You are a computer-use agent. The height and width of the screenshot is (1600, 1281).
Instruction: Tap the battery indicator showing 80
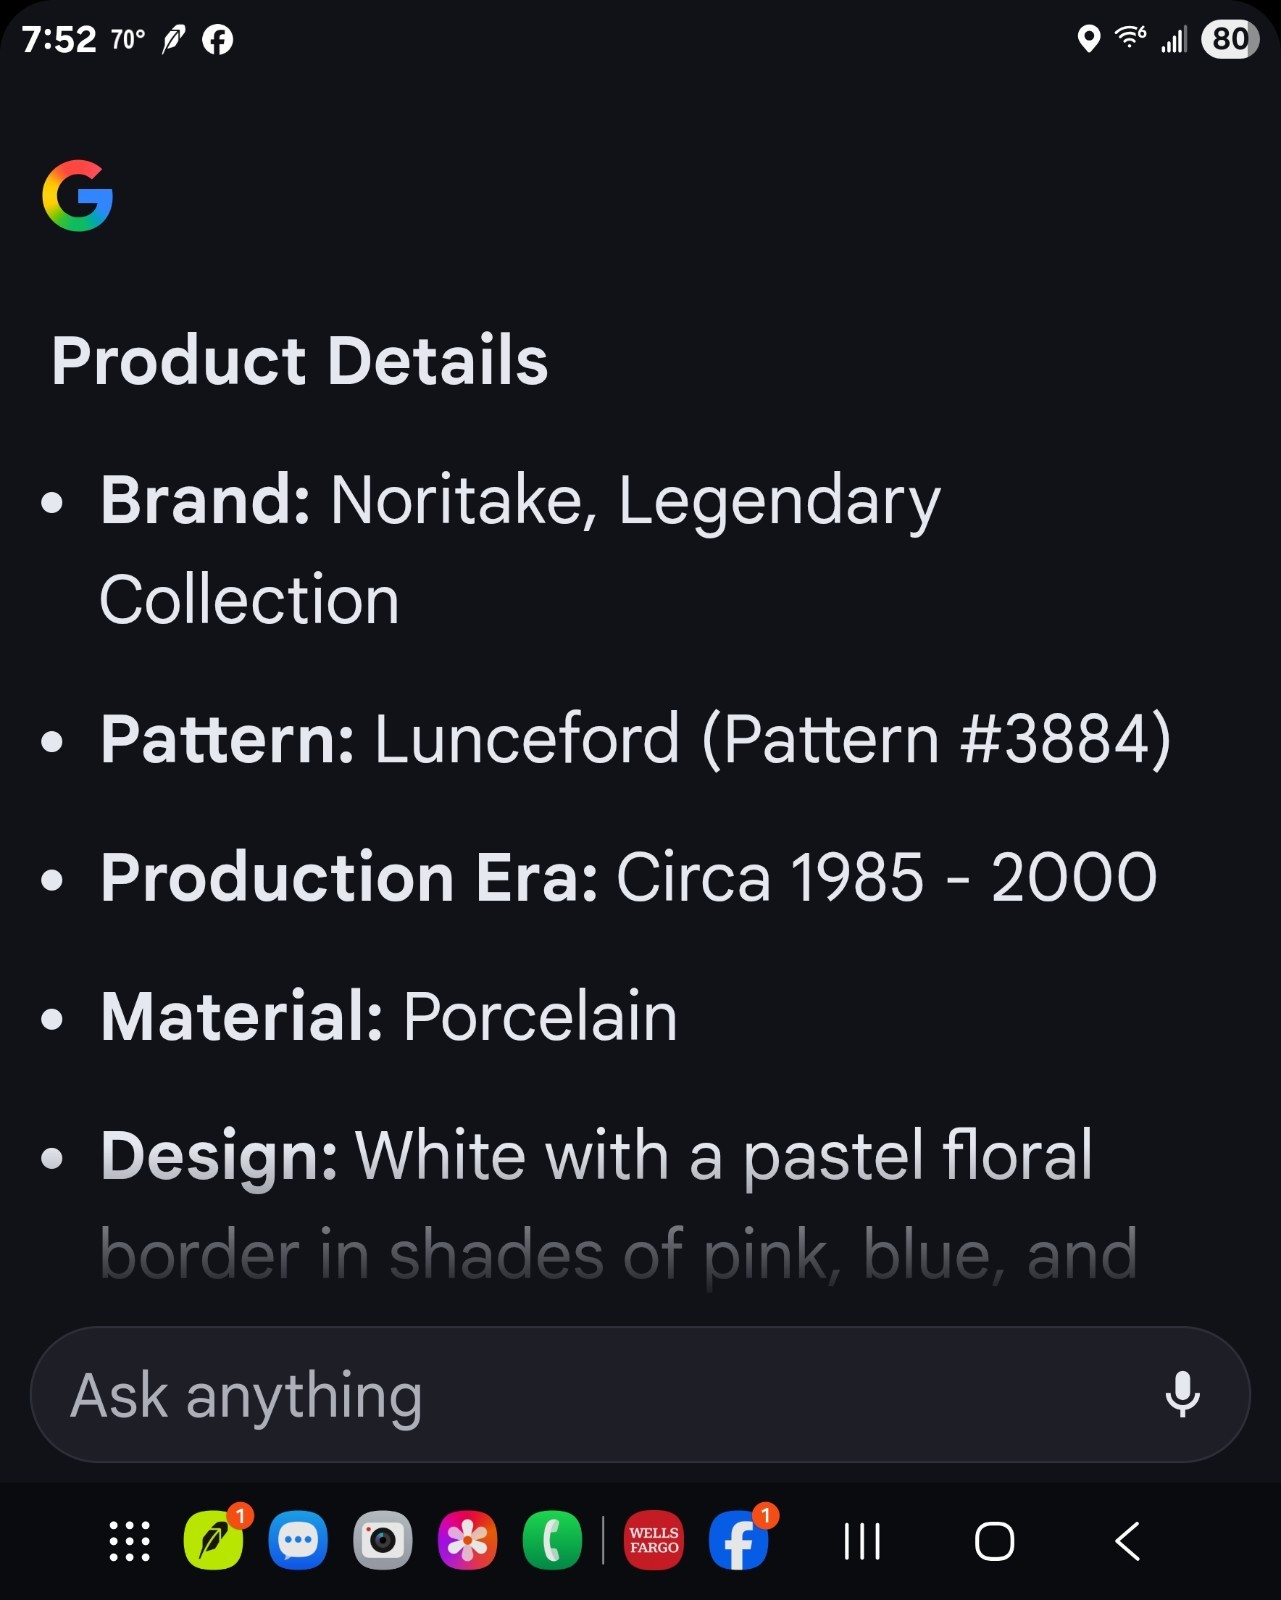point(1229,39)
